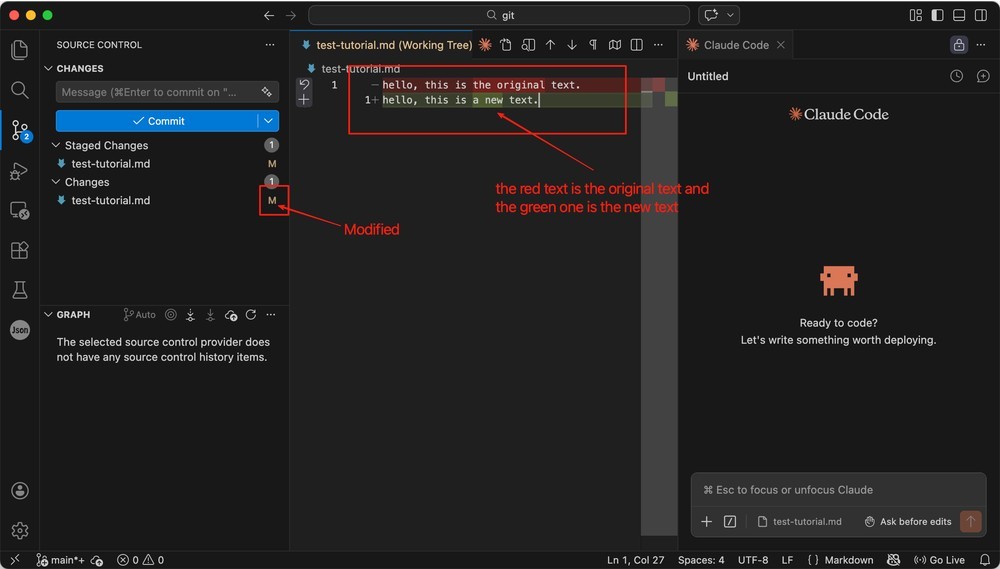Open the Json extension in activity bar
Screen dimensions: 1000x569
[x=20, y=330]
